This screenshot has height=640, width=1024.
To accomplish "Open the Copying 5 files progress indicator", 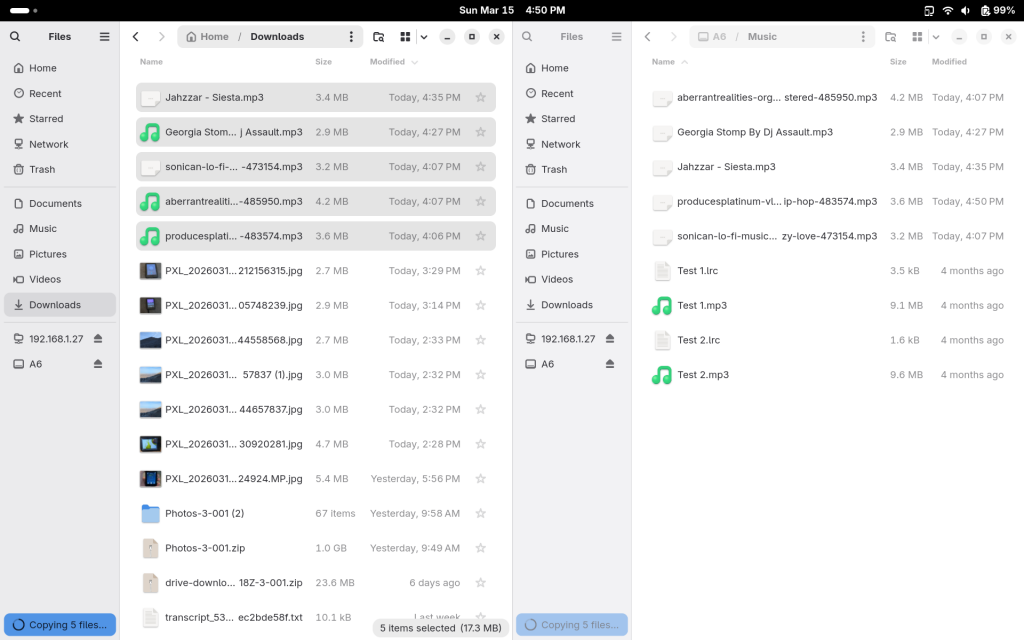I will (x=60, y=625).
